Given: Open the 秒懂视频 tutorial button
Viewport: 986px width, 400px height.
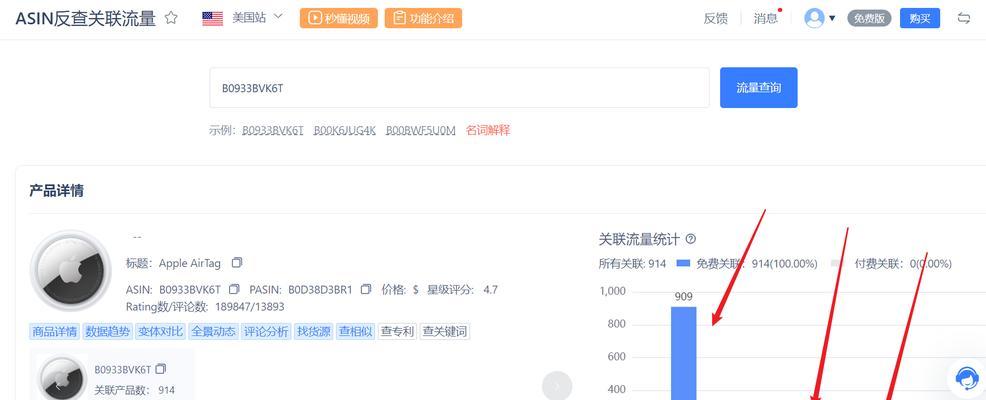Looking at the screenshot, I should 338,18.
